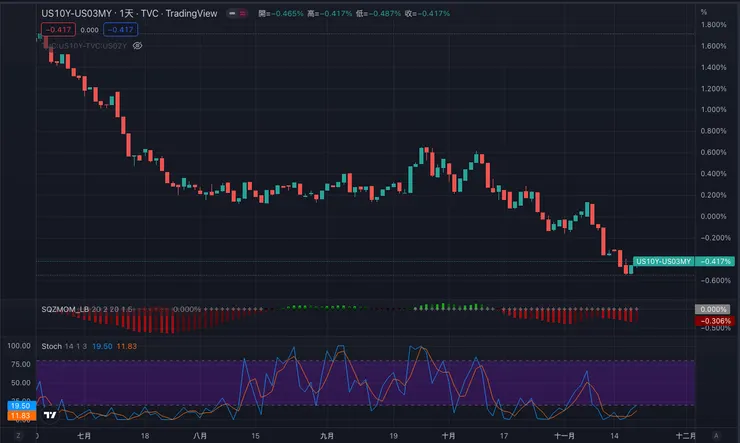Click blue buy price button -0.417
The width and height of the screenshot is (740, 443).
(x=120, y=30)
